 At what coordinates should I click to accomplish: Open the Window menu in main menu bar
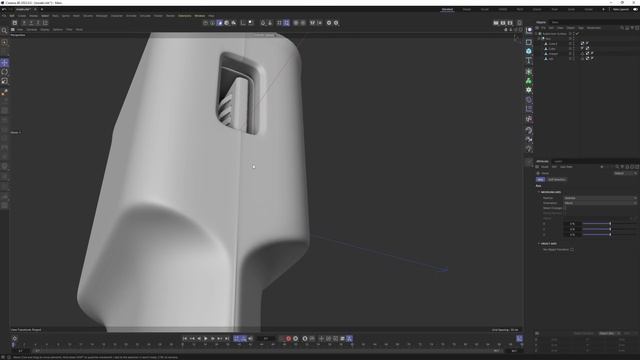coord(200,16)
